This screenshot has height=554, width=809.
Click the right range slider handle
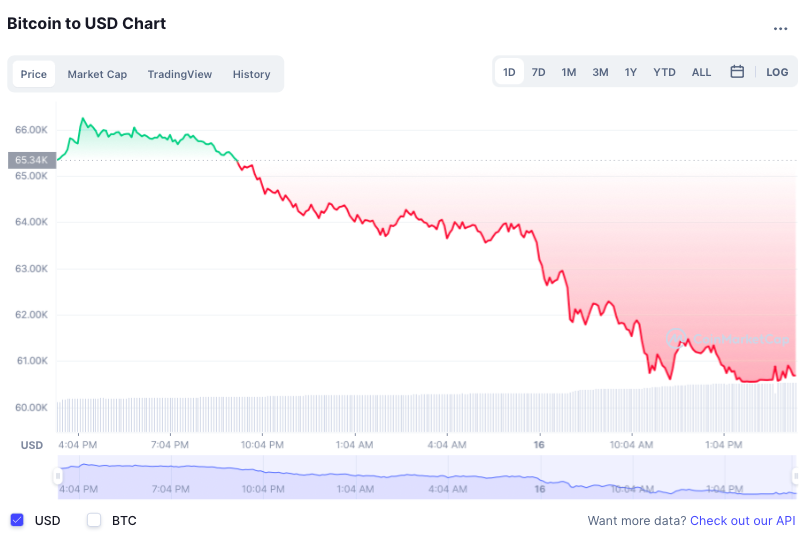pos(796,476)
